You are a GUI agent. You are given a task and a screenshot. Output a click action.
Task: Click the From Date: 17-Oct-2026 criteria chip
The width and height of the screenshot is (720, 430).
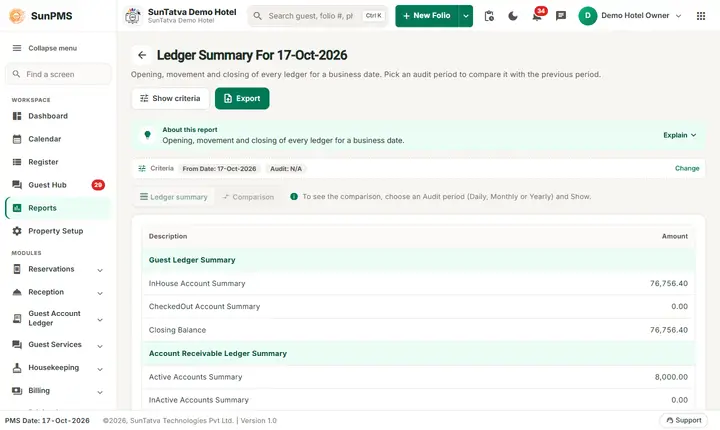click(x=219, y=169)
